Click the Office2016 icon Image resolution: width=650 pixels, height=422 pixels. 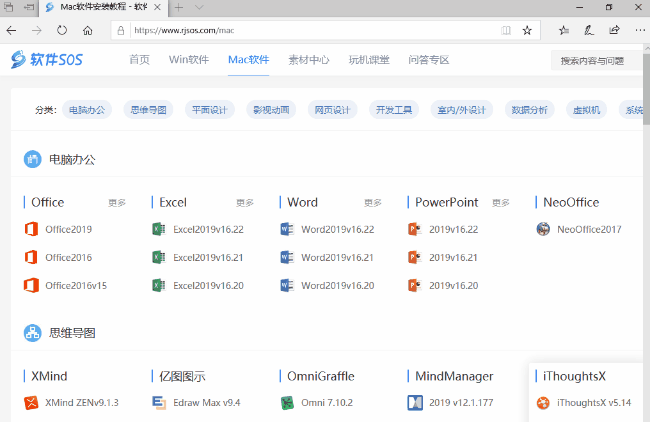[x=31, y=257]
